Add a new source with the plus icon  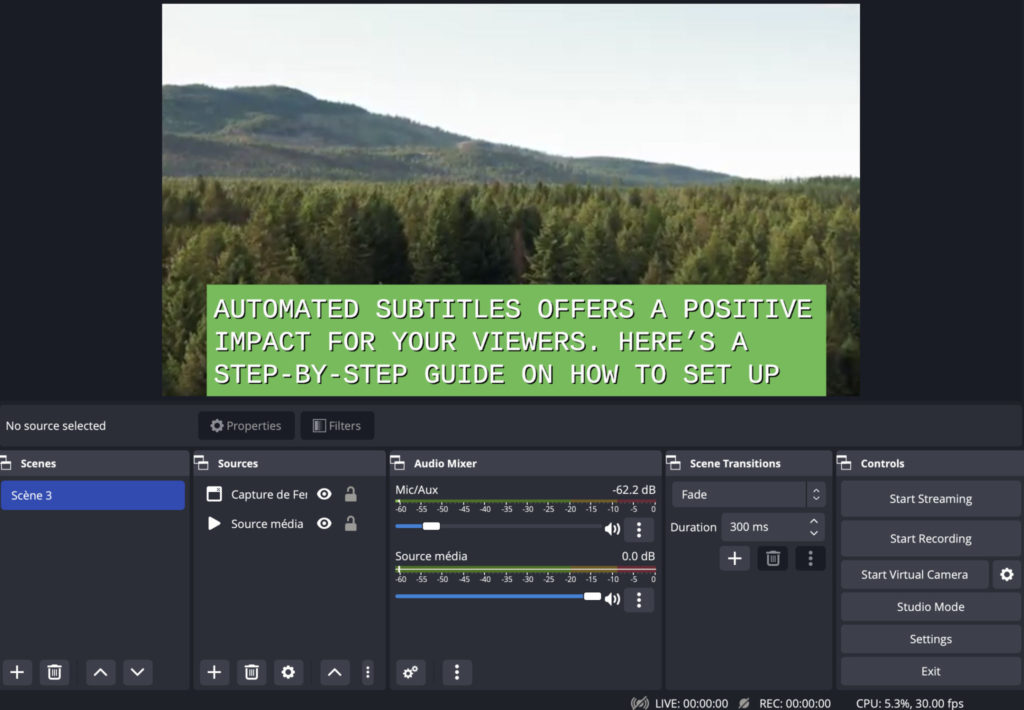(x=214, y=672)
